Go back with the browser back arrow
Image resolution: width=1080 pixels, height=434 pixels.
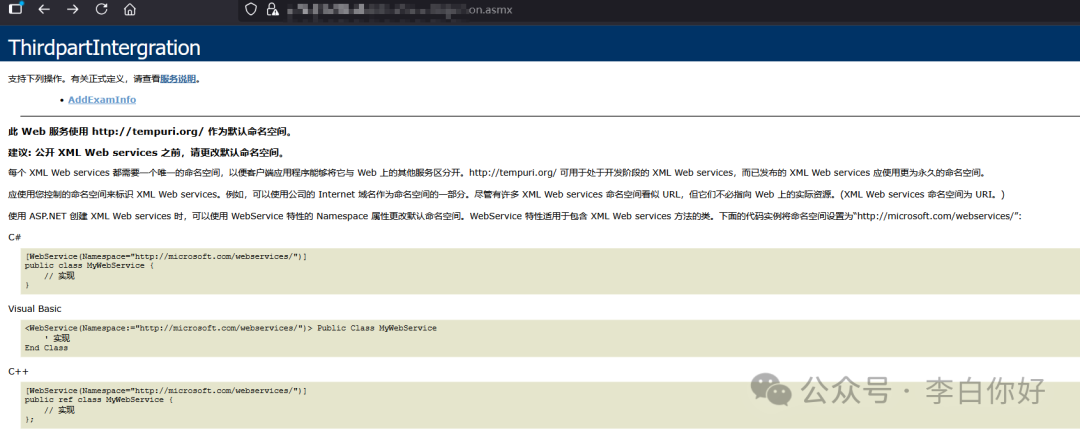point(44,10)
